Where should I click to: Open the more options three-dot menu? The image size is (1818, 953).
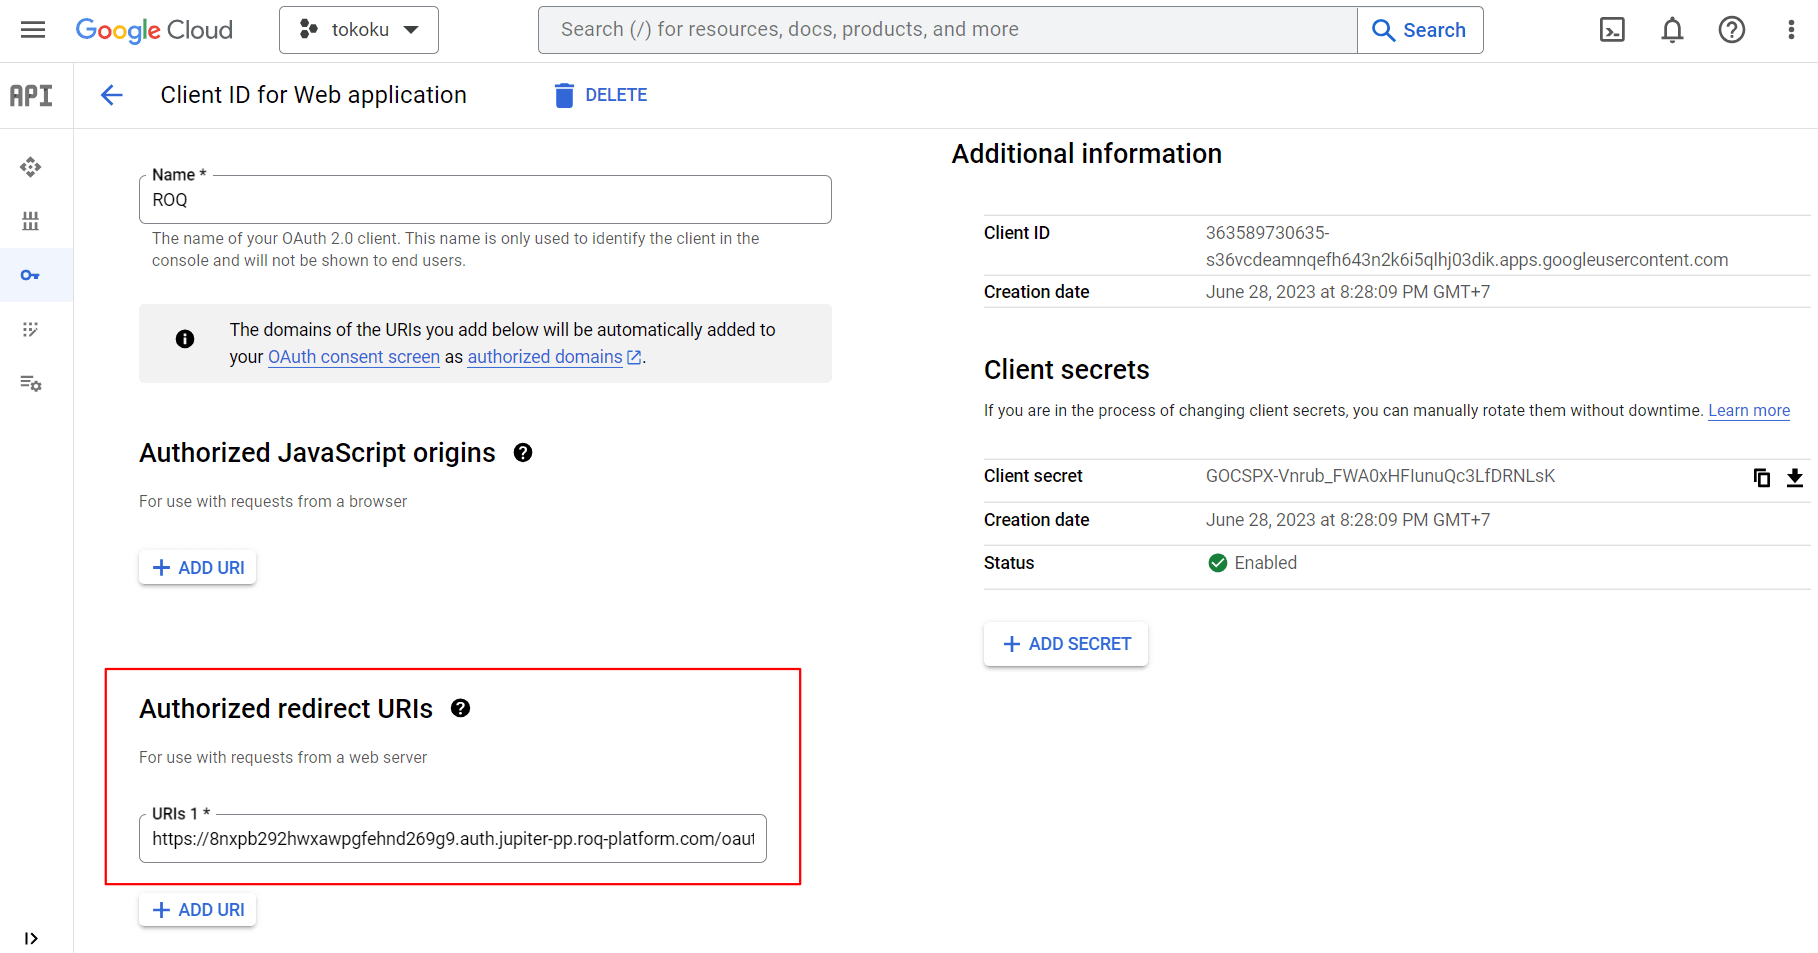pos(1790,30)
